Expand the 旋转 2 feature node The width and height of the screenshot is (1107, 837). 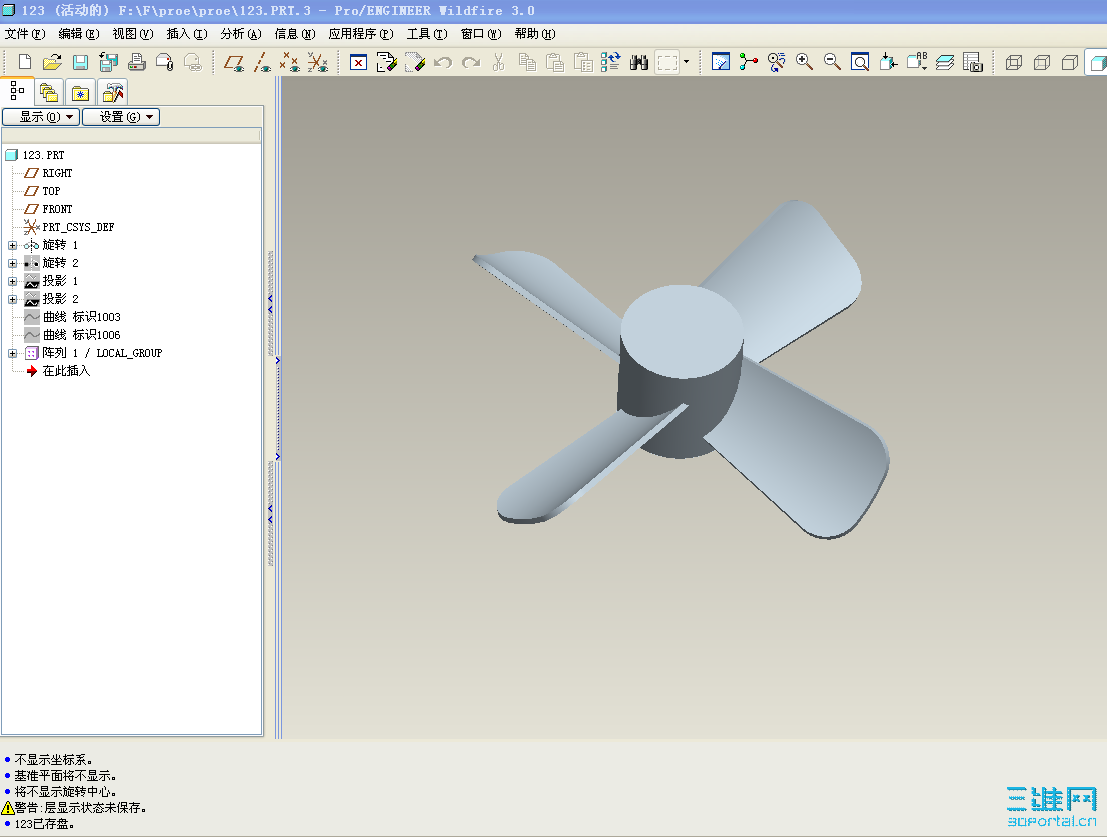pos(12,263)
